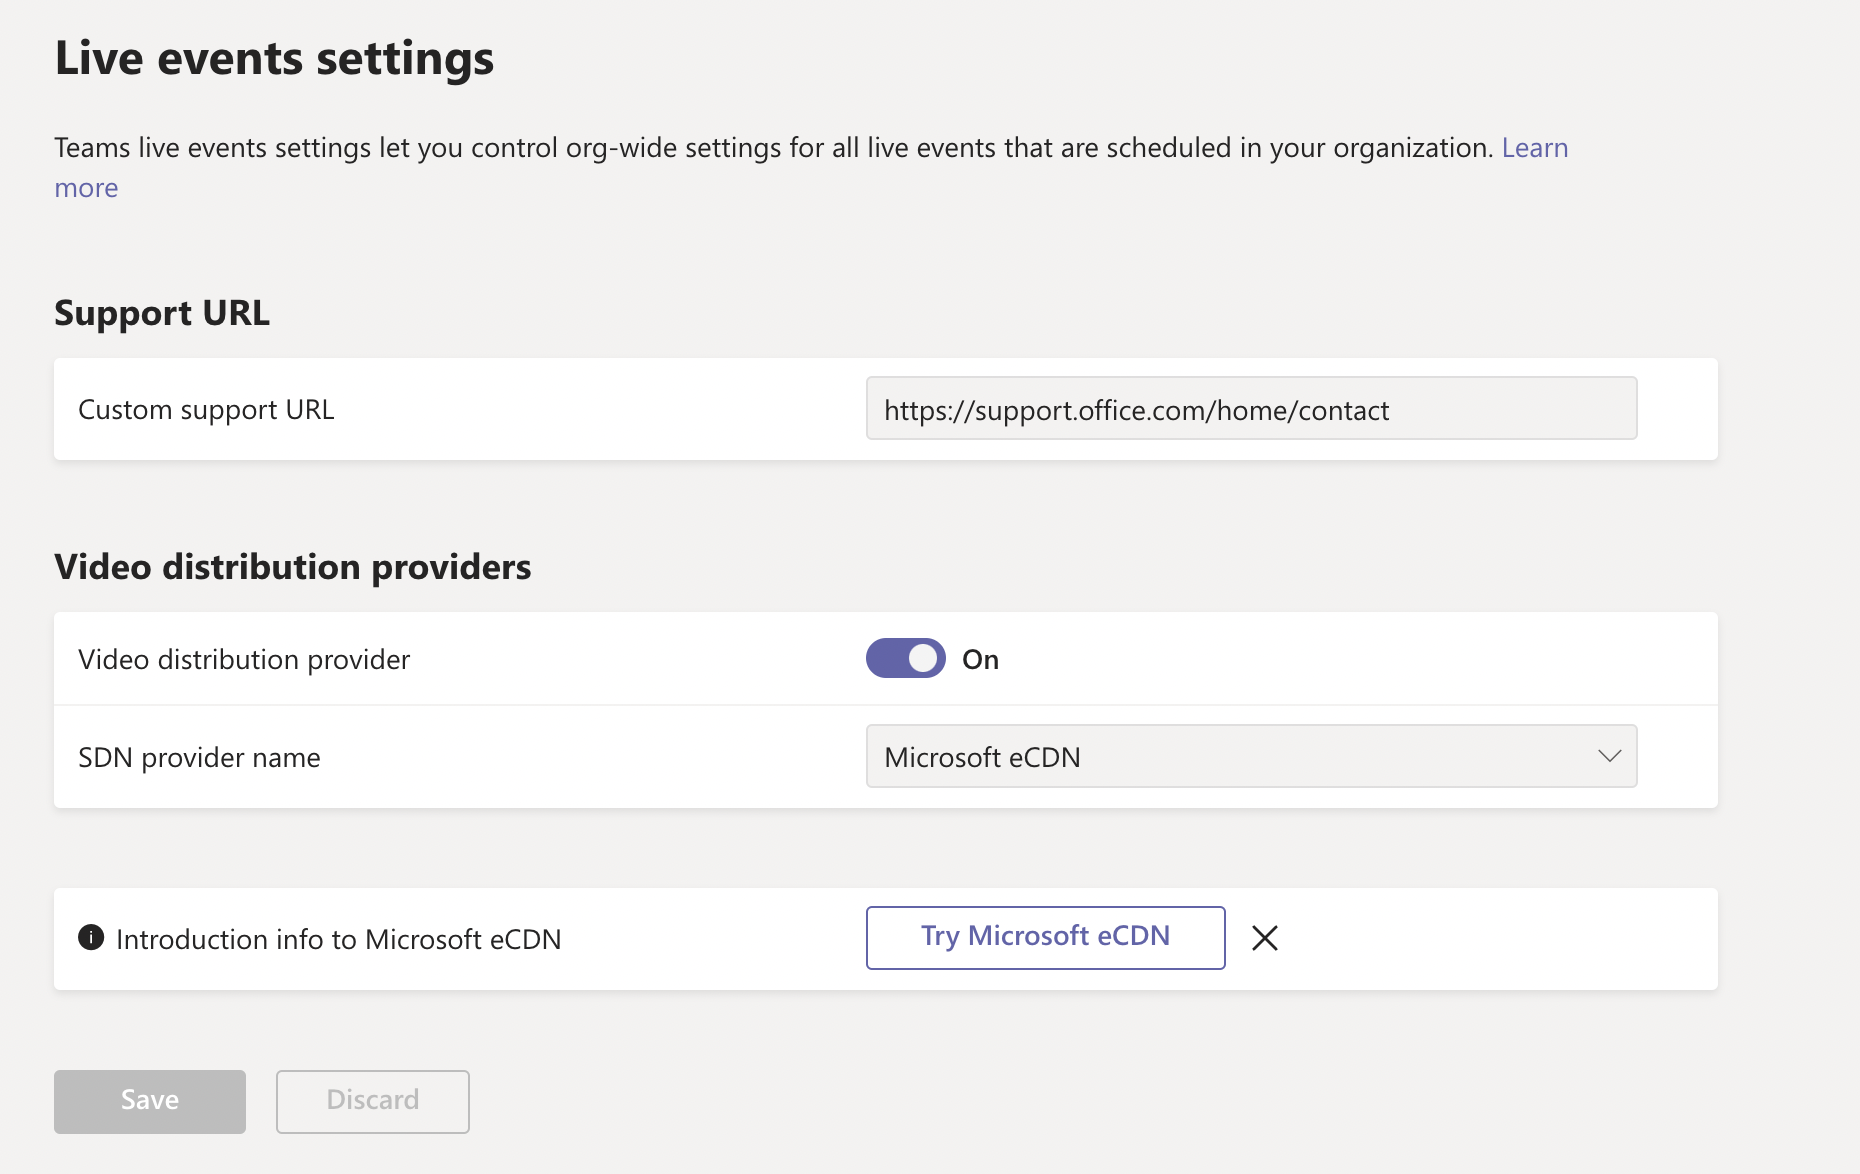
Task: Save the live events settings
Action: click(x=149, y=1100)
